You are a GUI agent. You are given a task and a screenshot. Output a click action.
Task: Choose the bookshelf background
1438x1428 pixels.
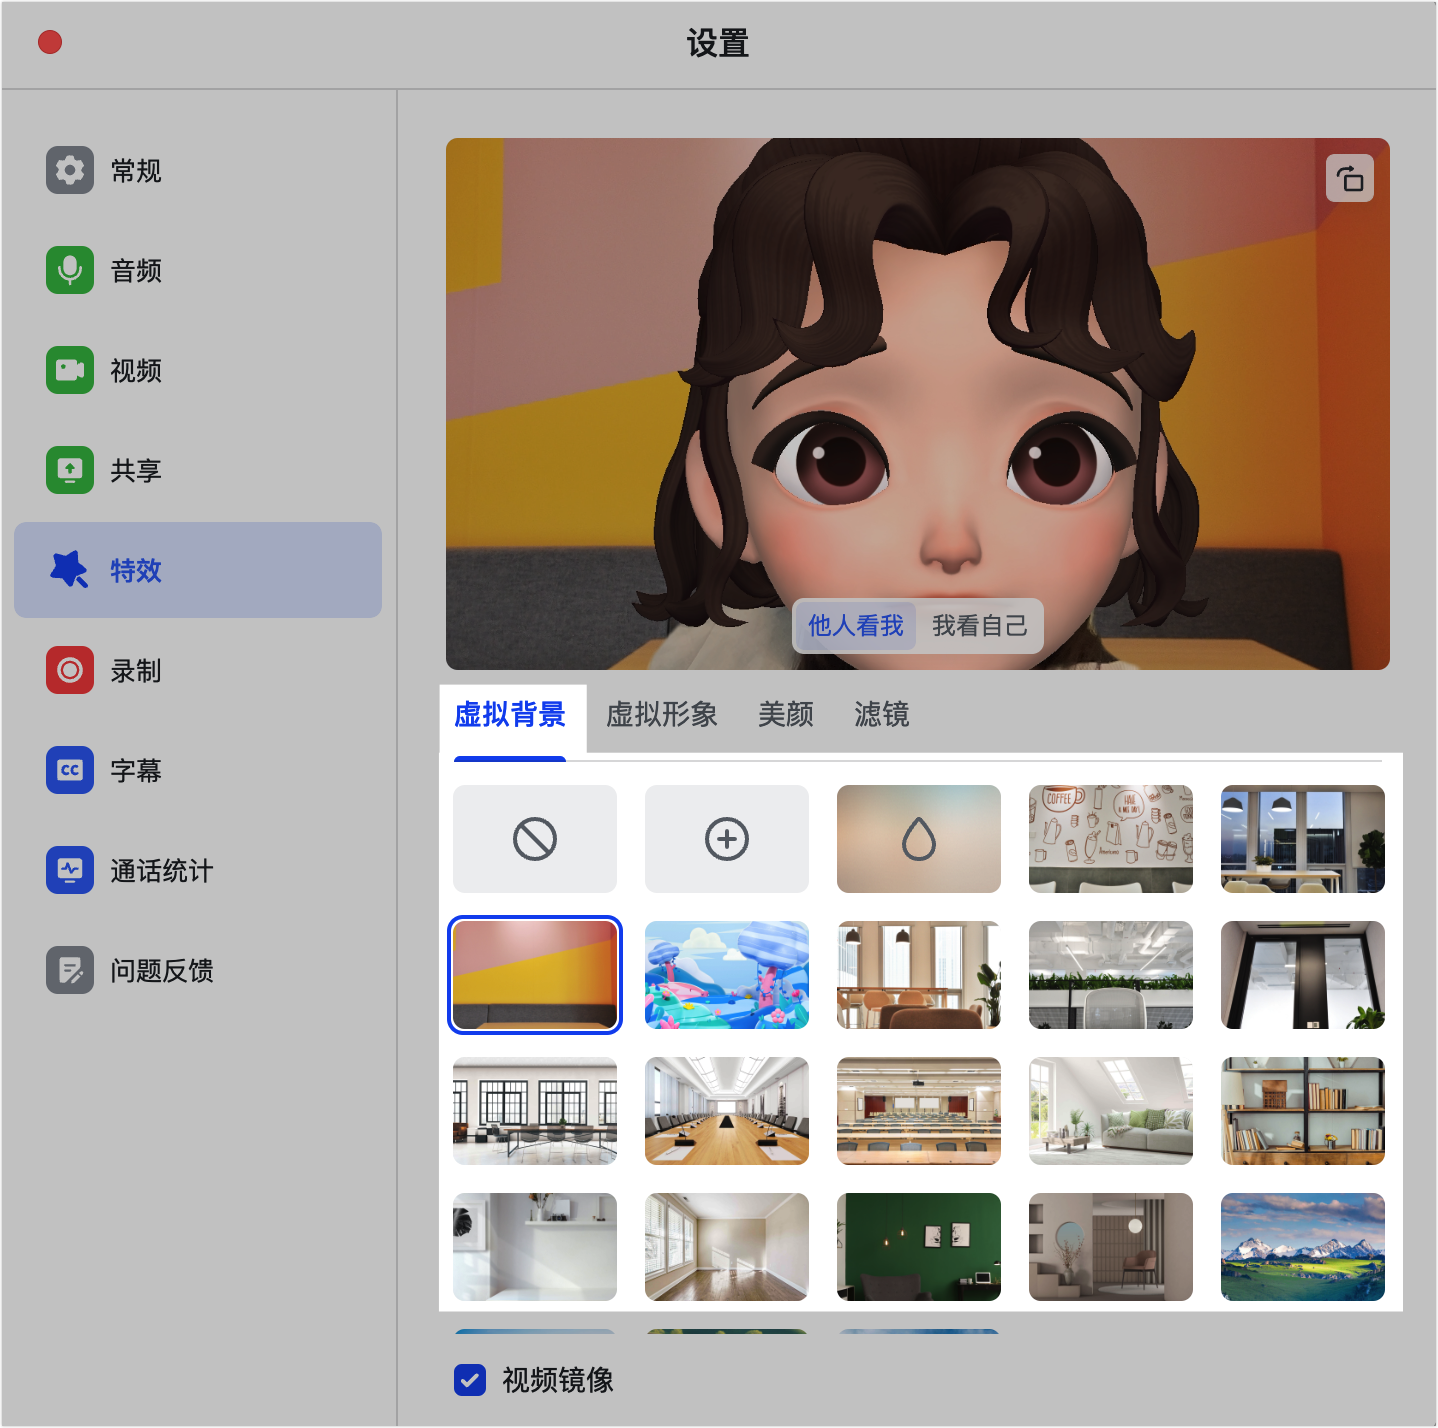[x=1303, y=1111]
